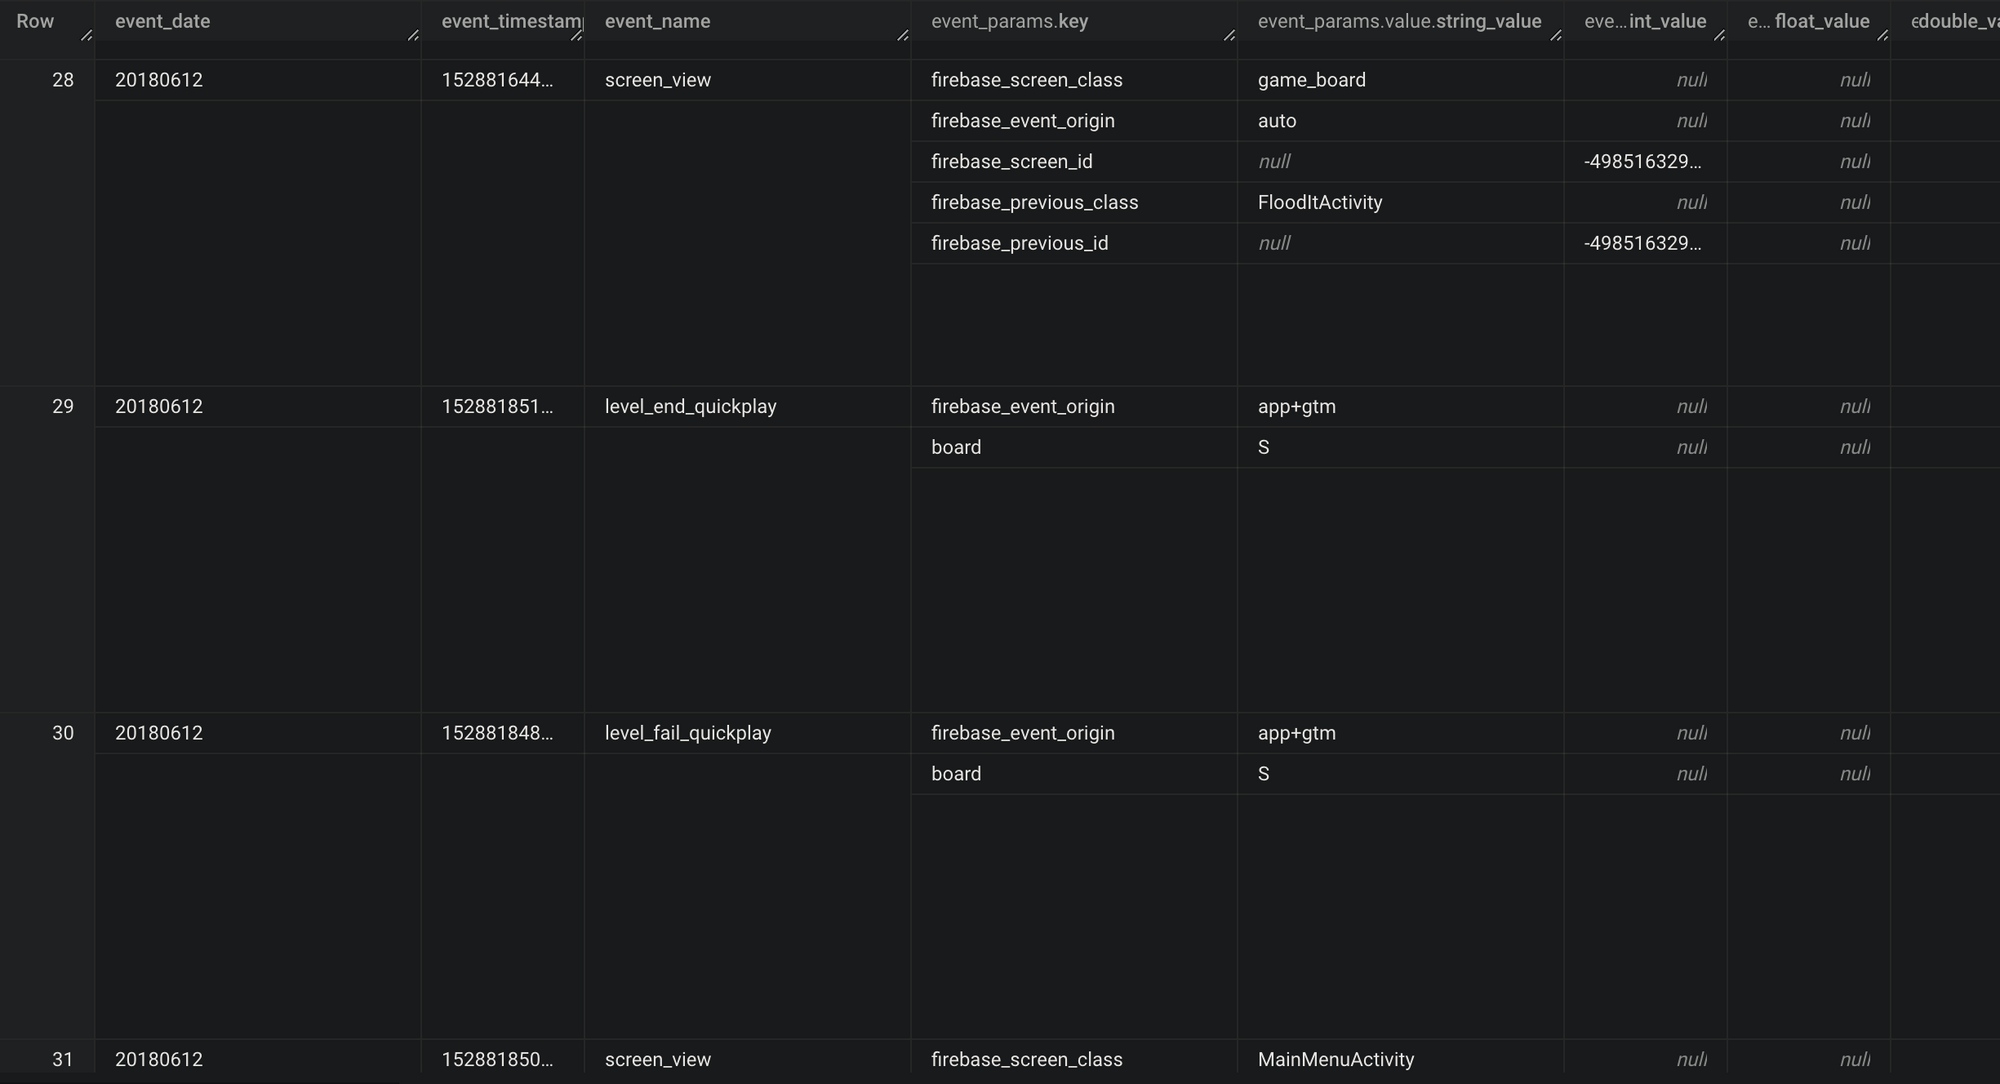Screen dimensions: 2000x1084
Task: Click firebase_previous_id key cell
Action: pyautogui.click(x=1074, y=243)
